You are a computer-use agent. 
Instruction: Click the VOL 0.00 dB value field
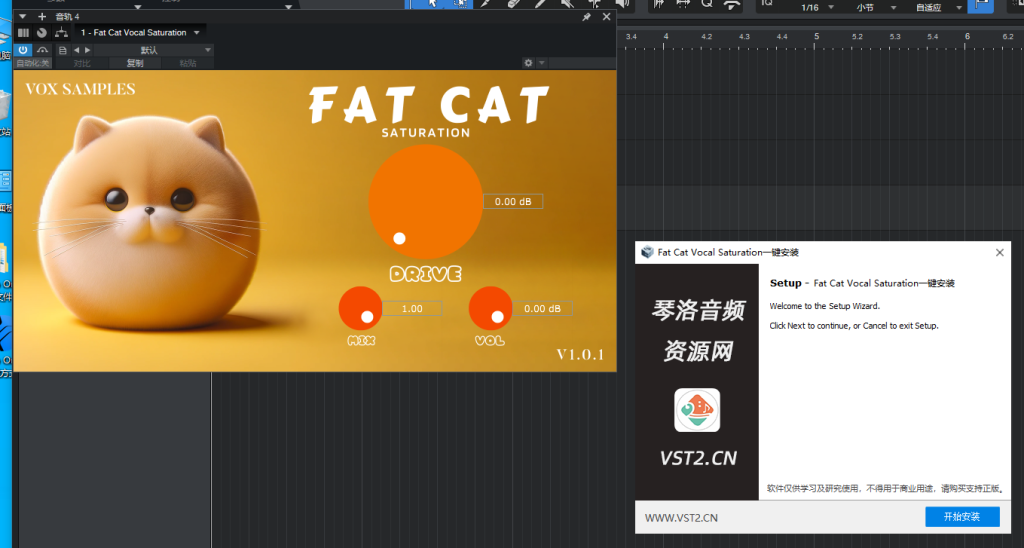(x=543, y=308)
